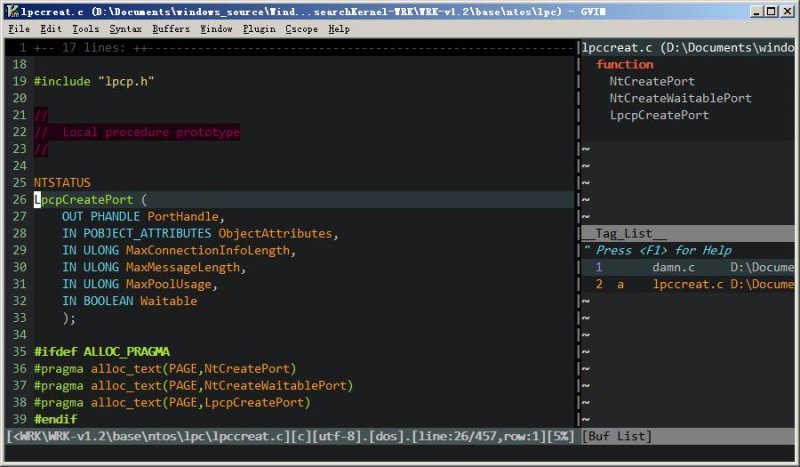Jump to LpcpCreatePort in the tag list

coord(659,115)
